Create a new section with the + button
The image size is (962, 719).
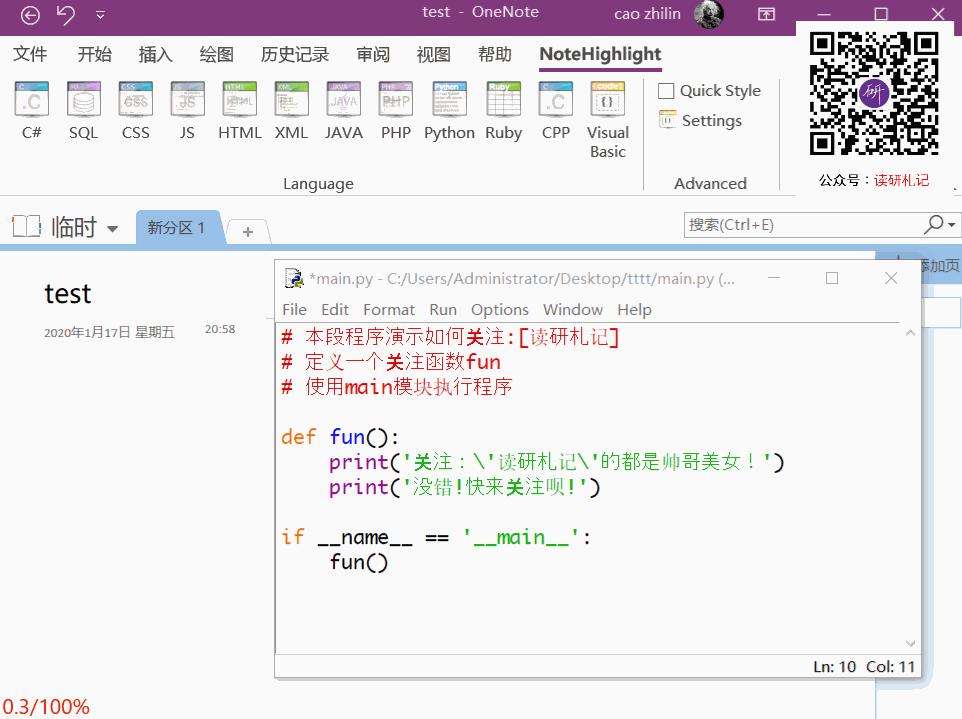point(247,229)
